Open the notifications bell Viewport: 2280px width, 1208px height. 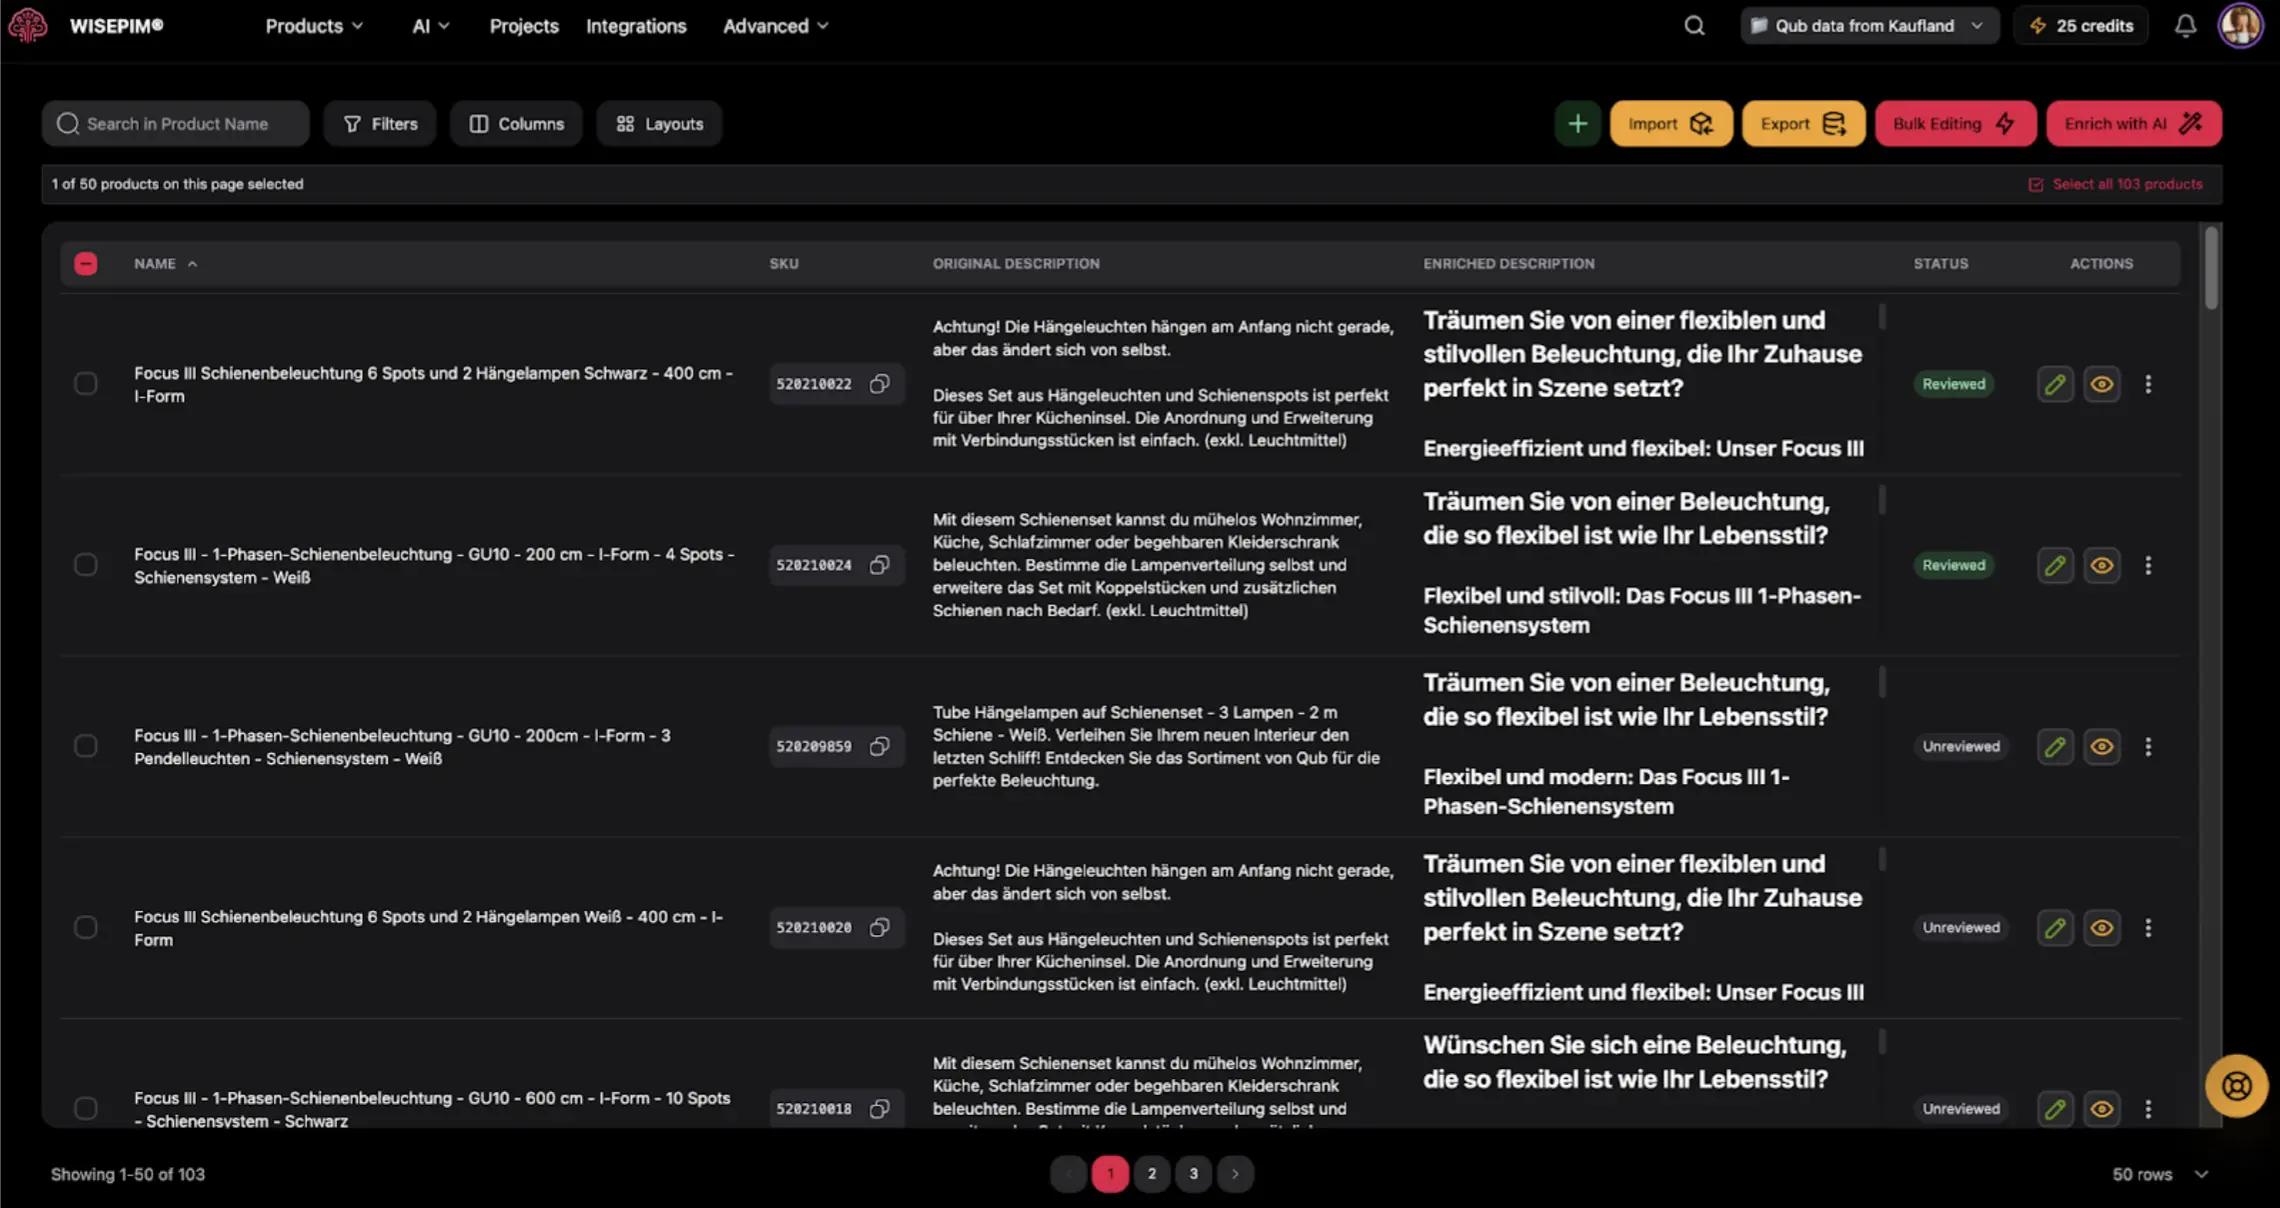point(2185,26)
